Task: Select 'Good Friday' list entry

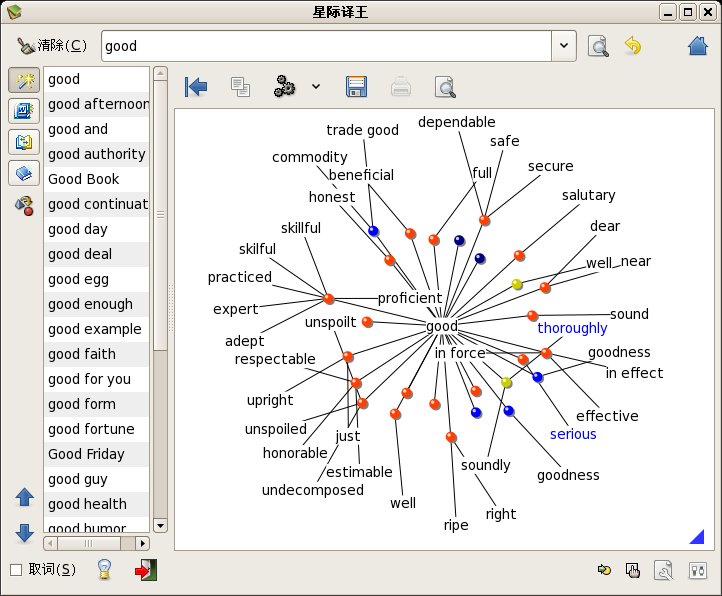Action: click(96, 454)
